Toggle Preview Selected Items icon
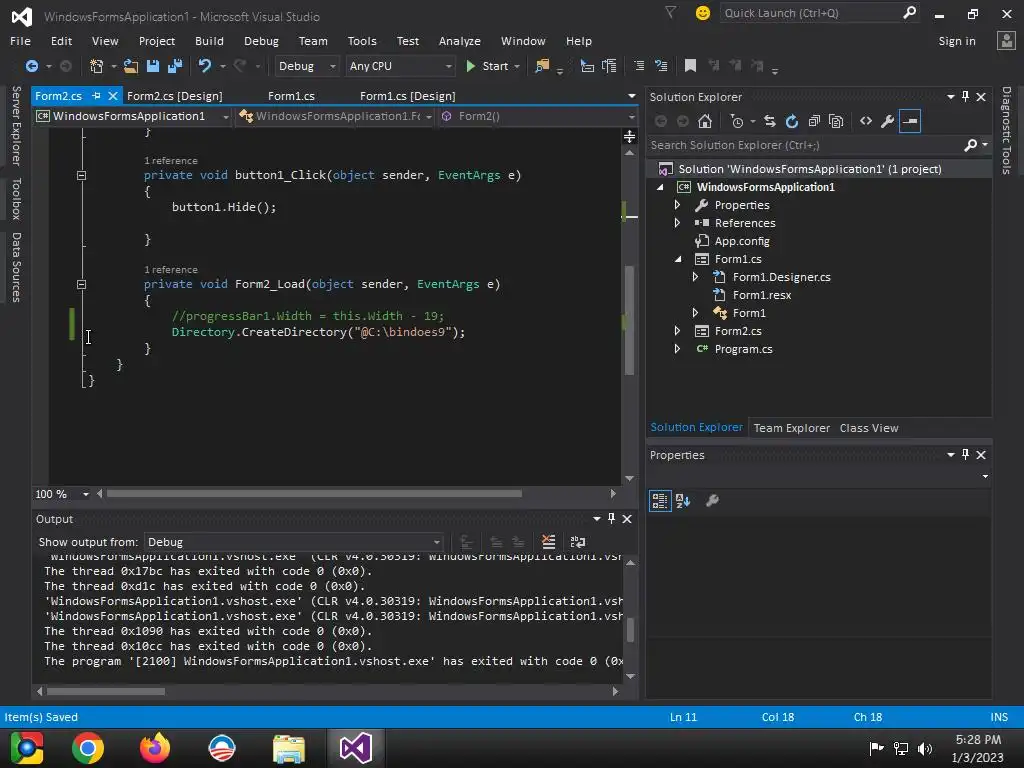 pos(910,121)
